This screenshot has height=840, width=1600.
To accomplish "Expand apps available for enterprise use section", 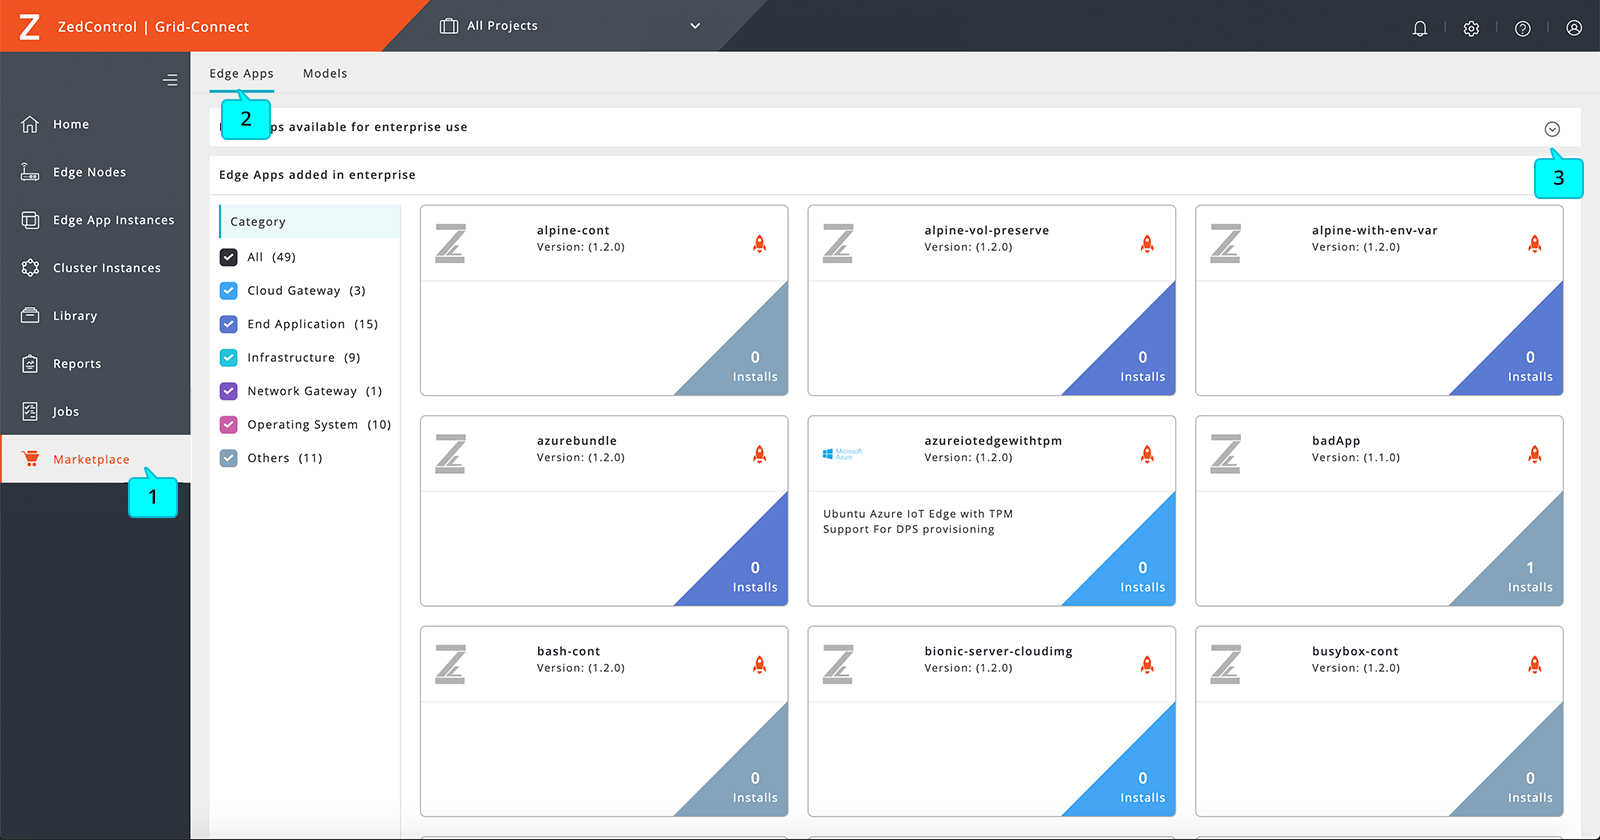I will point(1552,129).
